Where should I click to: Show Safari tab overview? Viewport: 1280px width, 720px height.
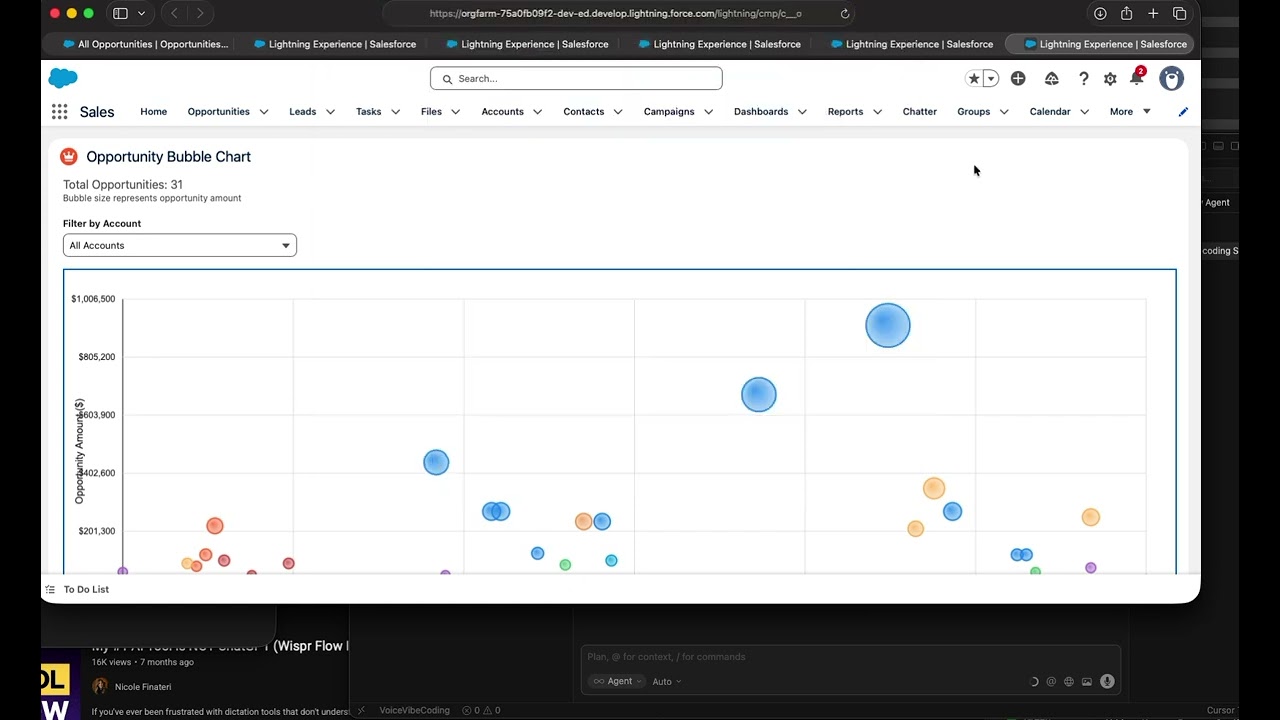pyautogui.click(x=1180, y=13)
